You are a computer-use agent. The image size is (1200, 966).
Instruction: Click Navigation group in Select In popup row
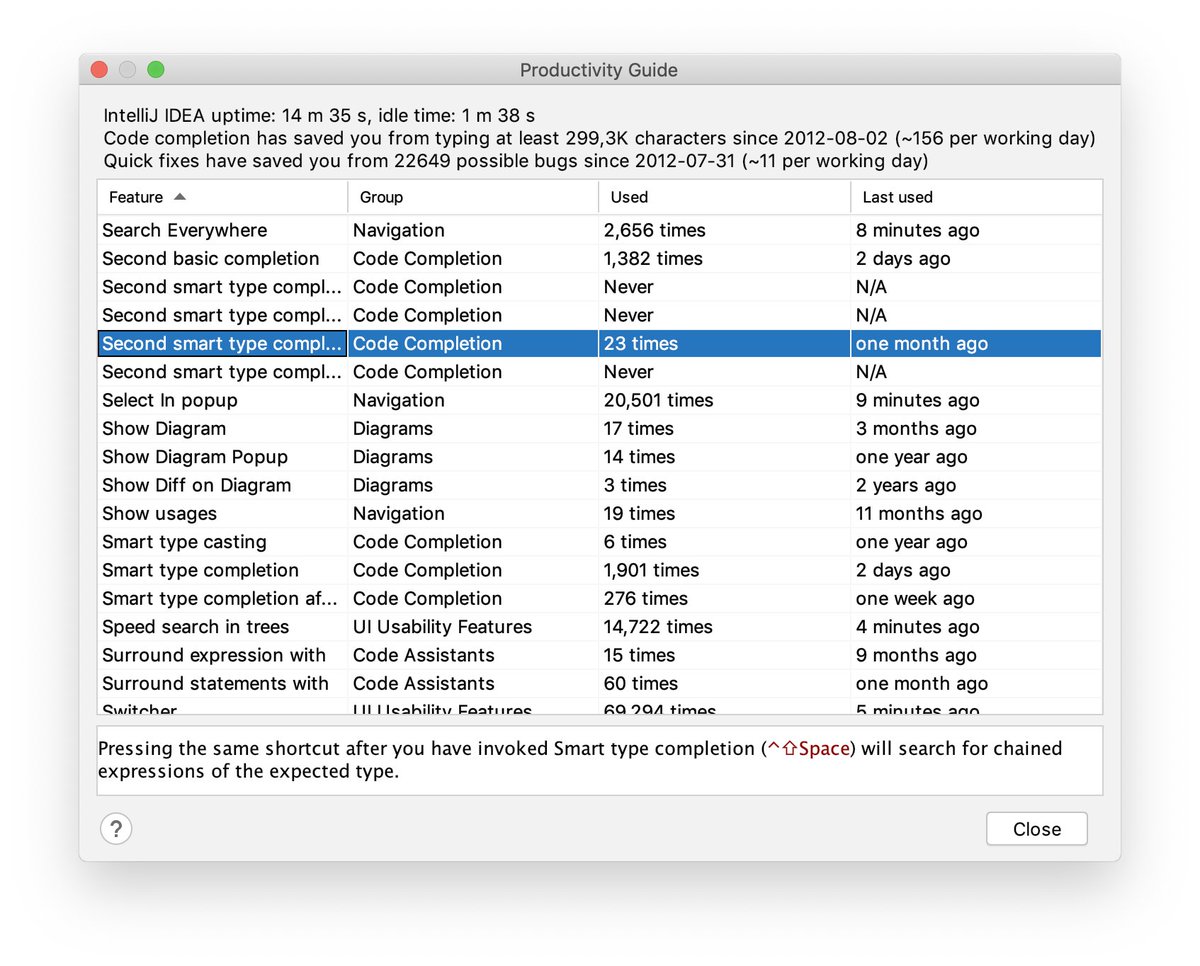click(473, 400)
